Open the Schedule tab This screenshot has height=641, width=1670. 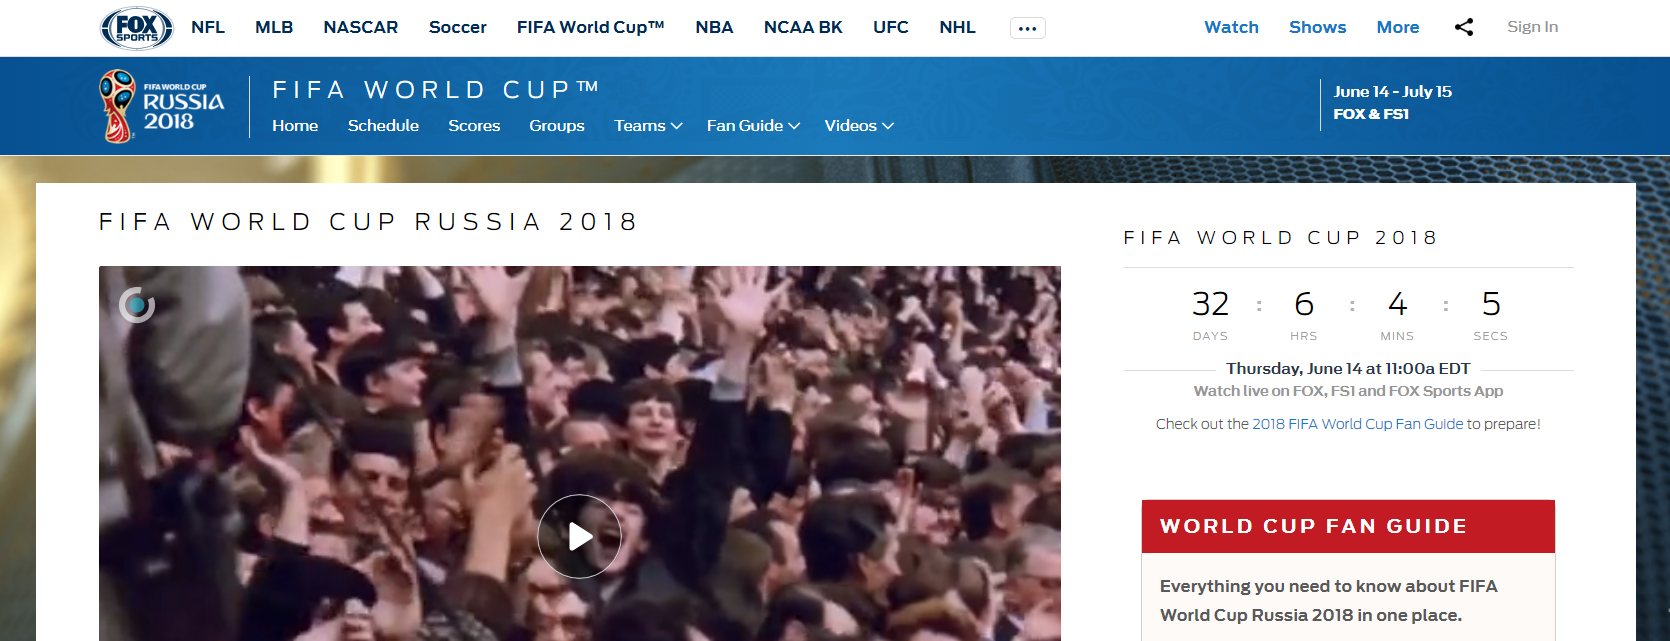click(383, 125)
